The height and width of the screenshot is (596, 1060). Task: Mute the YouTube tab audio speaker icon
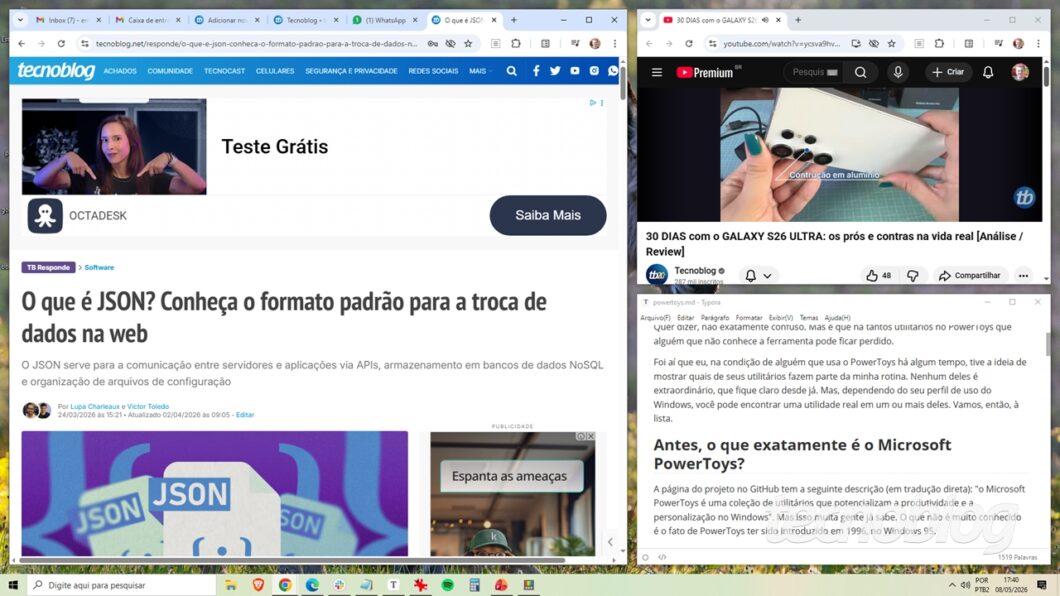click(x=765, y=20)
